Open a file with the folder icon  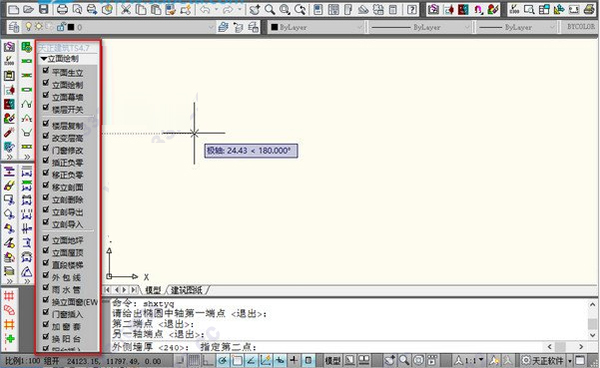coord(28,10)
